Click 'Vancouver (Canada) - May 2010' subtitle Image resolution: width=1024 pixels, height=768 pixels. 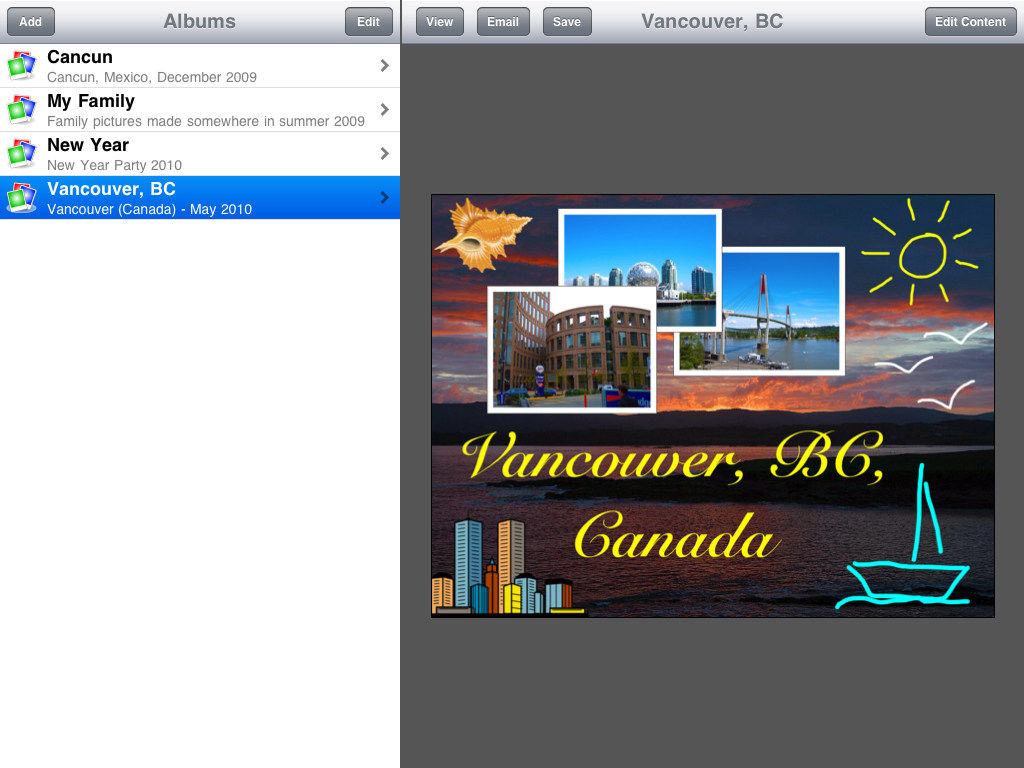tap(150, 209)
